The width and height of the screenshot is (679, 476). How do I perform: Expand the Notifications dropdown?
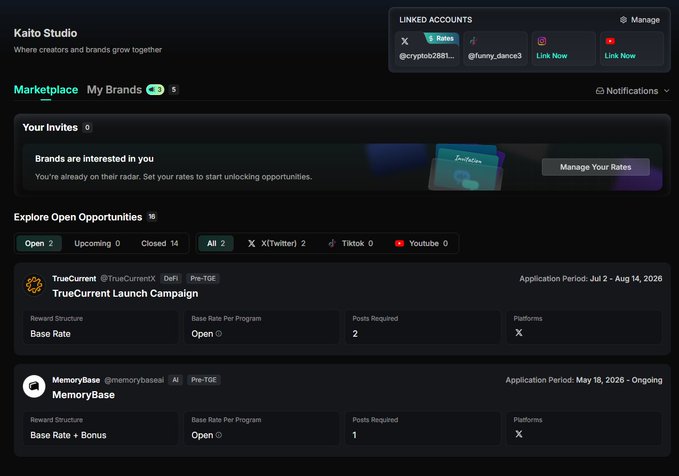[x=632, y=91]
